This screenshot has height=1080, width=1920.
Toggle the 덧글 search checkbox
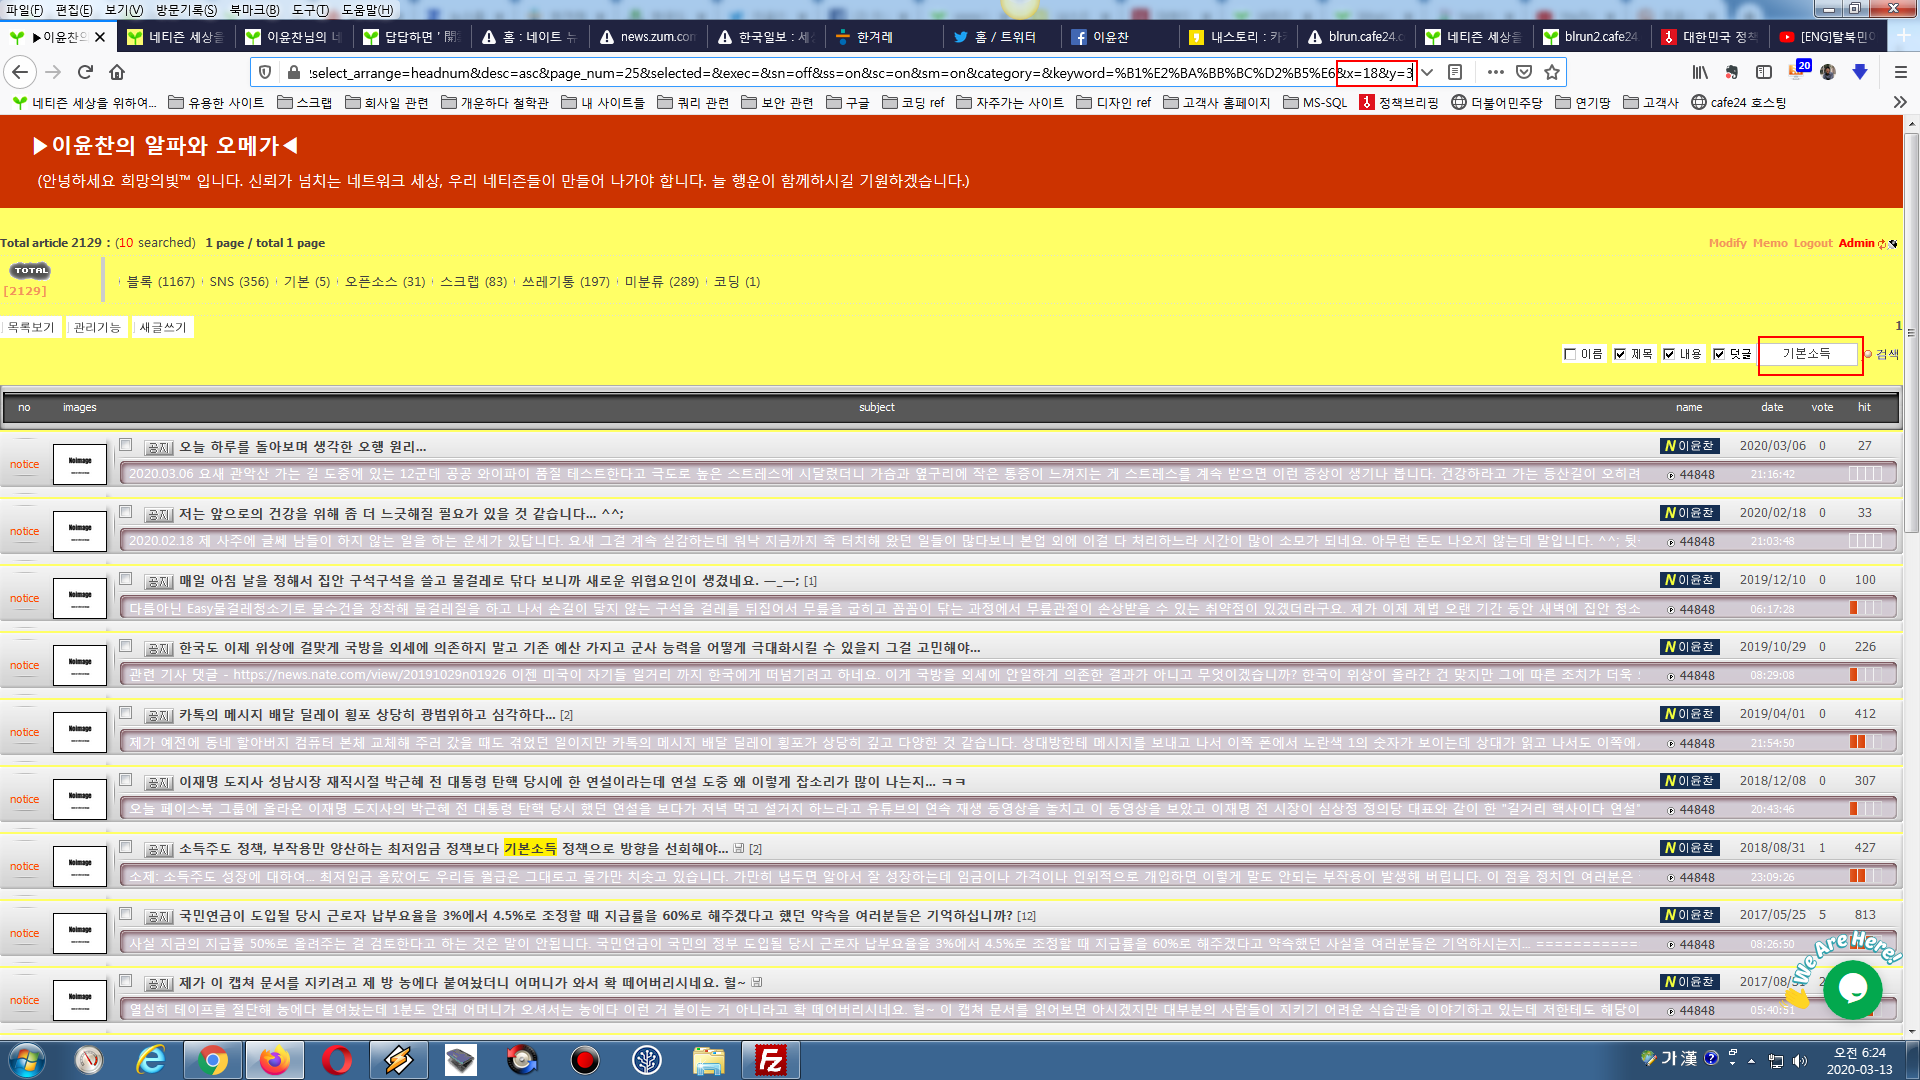(x=1719, y=354)
